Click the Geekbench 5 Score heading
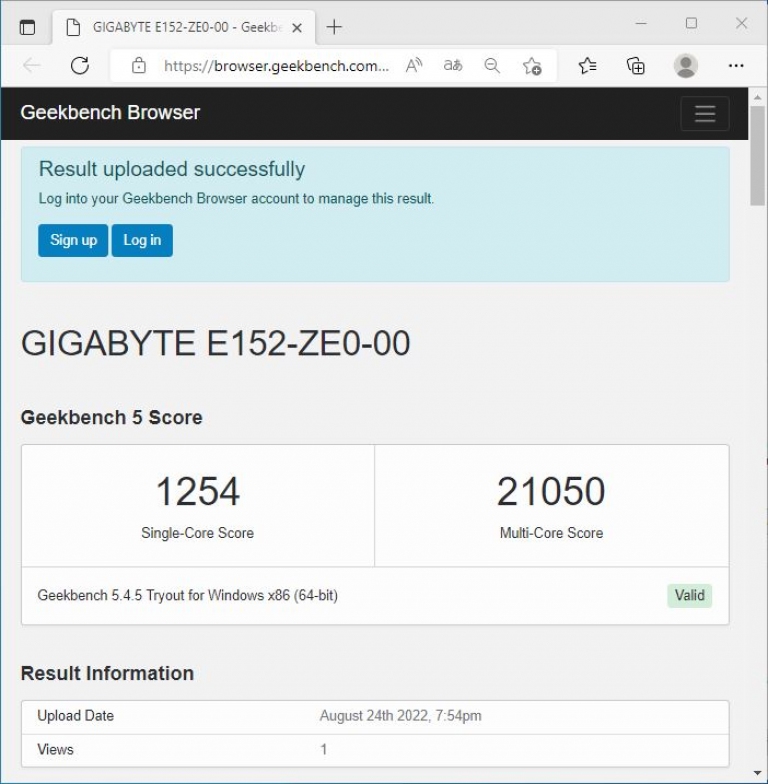This screenshot has height=784, width=768. pyautogui.click(x=112, y=418)
